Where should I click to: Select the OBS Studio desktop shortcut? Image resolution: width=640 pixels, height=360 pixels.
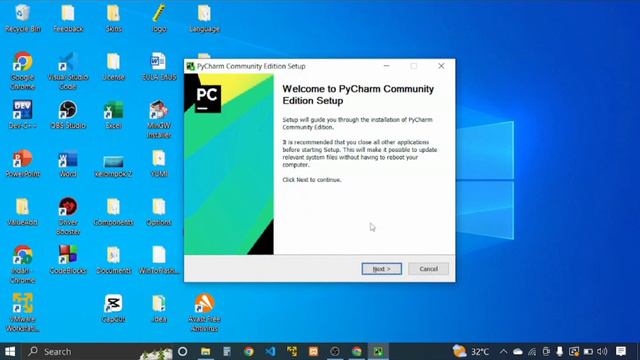(68, 114)
